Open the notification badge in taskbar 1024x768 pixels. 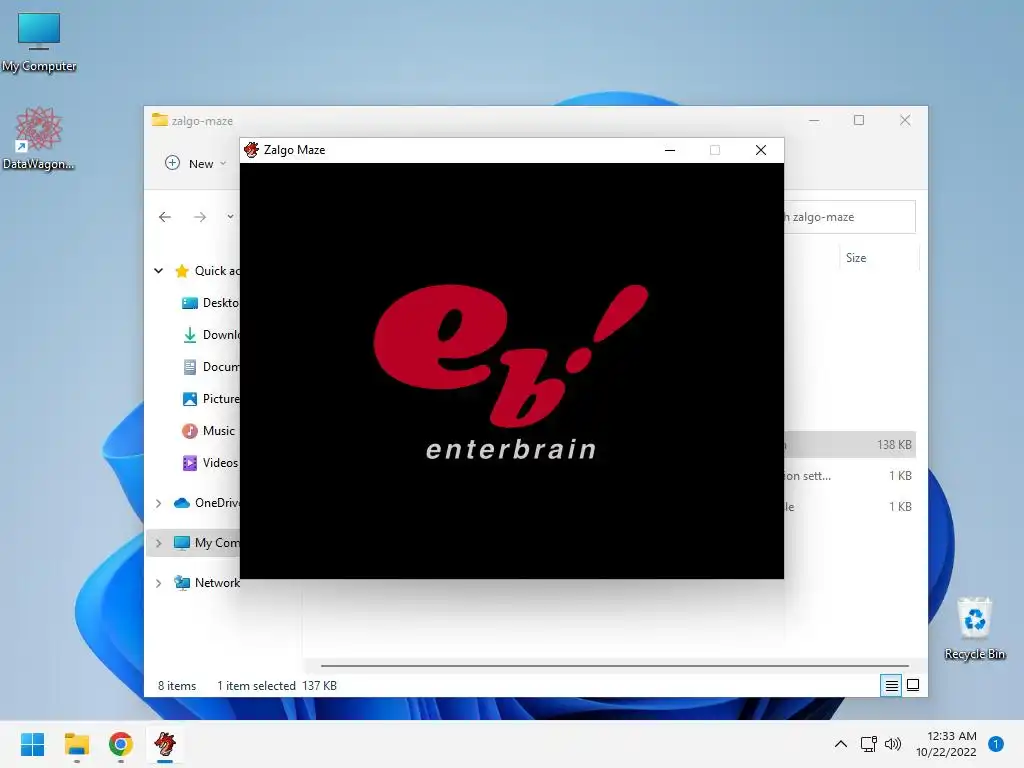coord(996,744)
